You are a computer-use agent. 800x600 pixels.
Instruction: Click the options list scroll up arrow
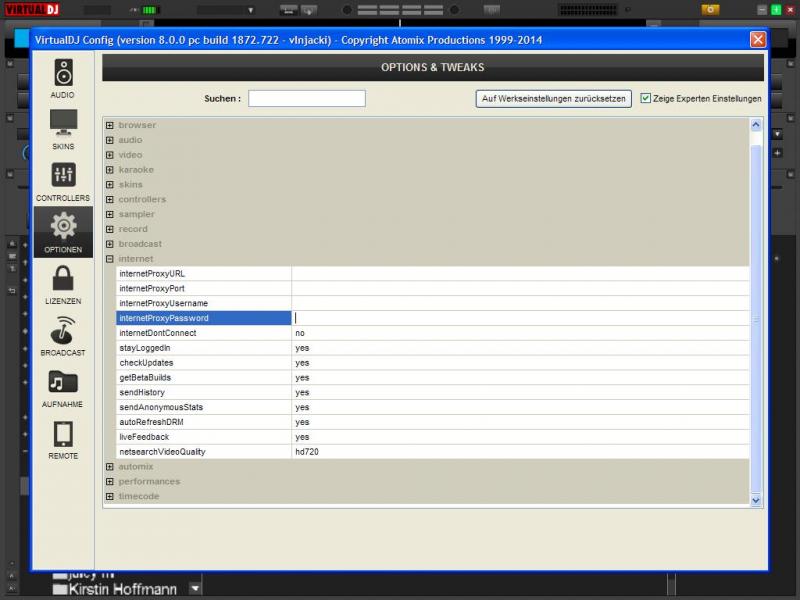(756, 125)
